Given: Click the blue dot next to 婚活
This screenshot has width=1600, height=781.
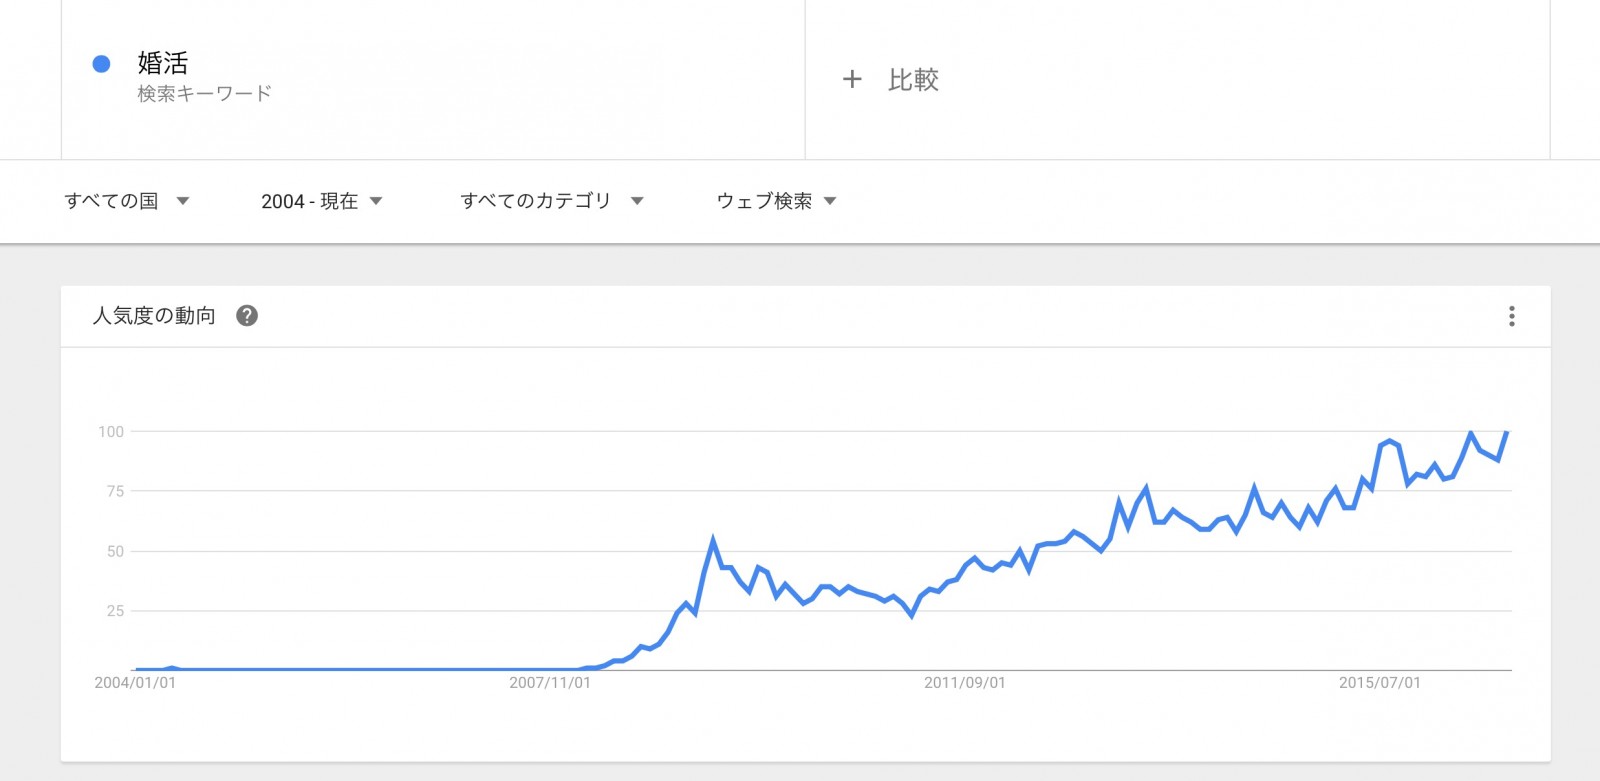Looking at the screenshot, I should pyautogui.click(x=101, y=64).
